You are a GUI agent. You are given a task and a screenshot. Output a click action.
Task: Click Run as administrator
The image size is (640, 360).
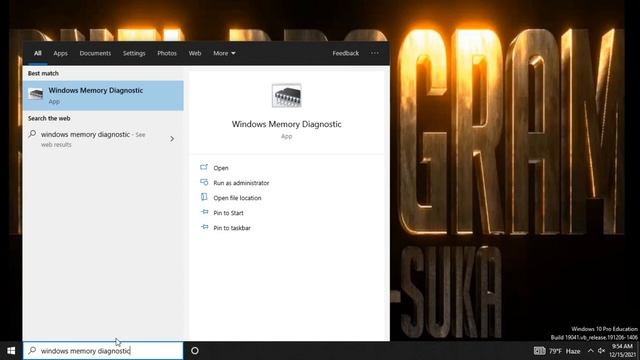[x=241, y=183]
